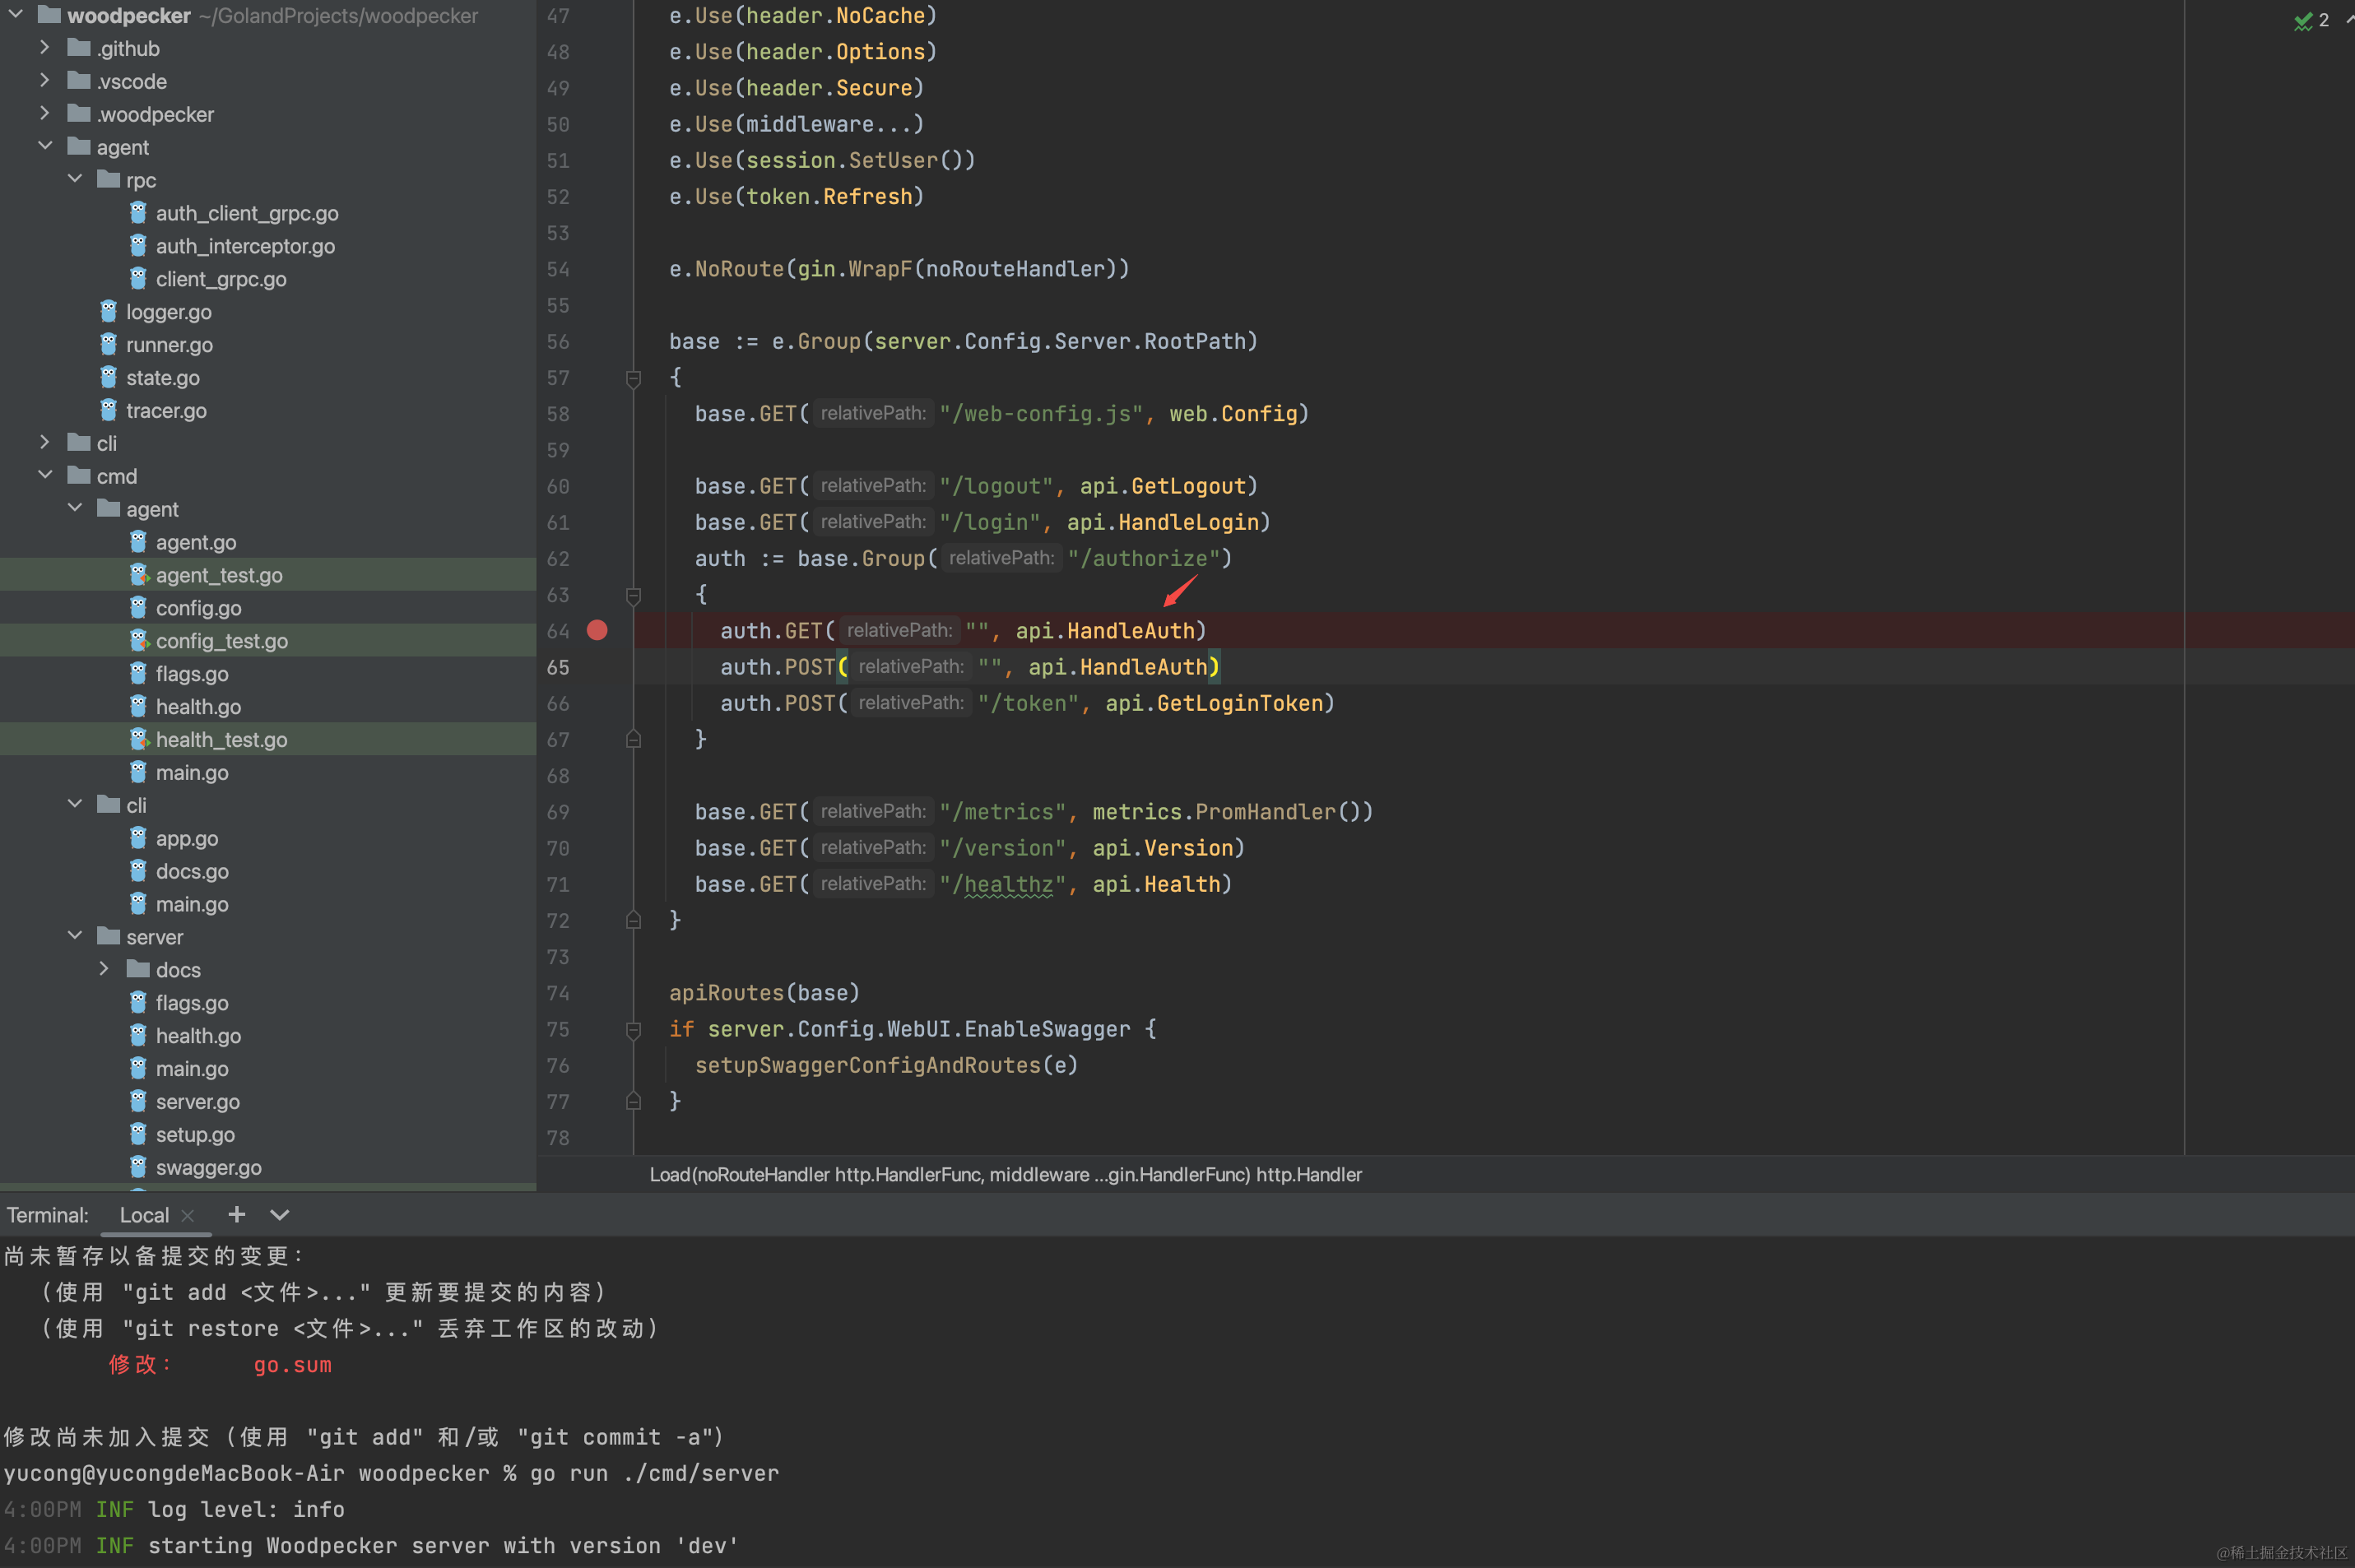Screen dimensions: 2355x1568
Task: Expand the .woodpecker folder
Action: (x=45, y=113)
